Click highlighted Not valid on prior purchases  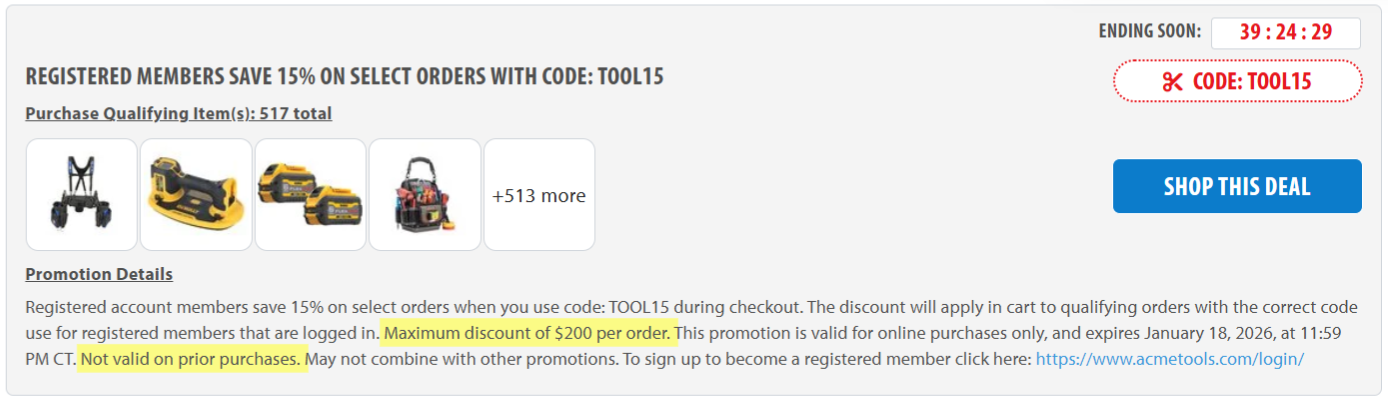[x=192, y=358]
